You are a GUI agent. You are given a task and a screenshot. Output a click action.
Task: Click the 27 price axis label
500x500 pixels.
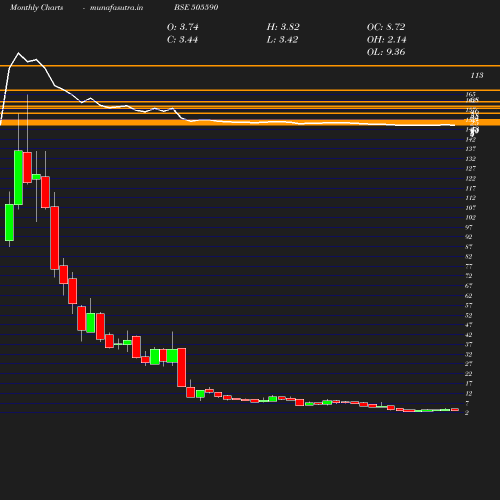pyautogui.click(x=469, y=364)
